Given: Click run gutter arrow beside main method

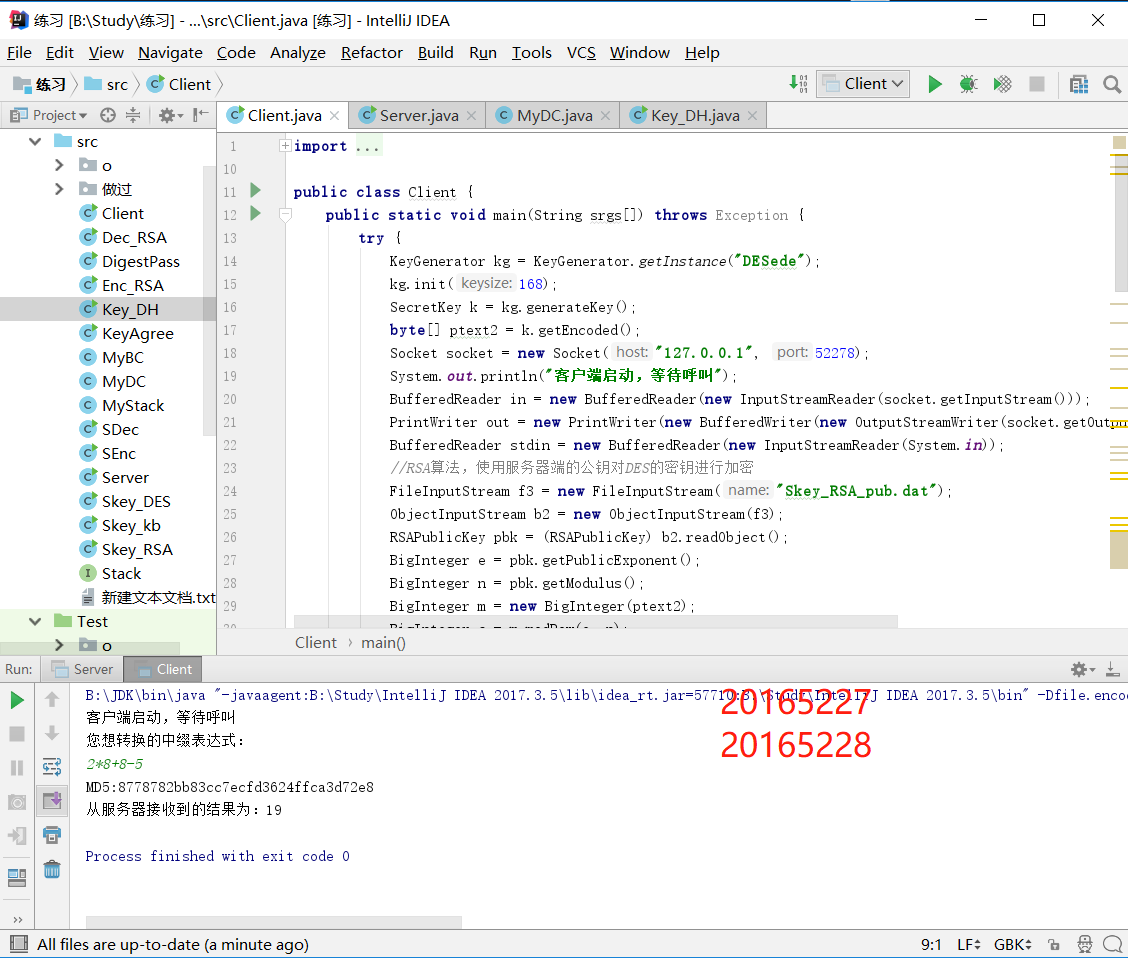Looking at the screenshot, I should 255,214.
